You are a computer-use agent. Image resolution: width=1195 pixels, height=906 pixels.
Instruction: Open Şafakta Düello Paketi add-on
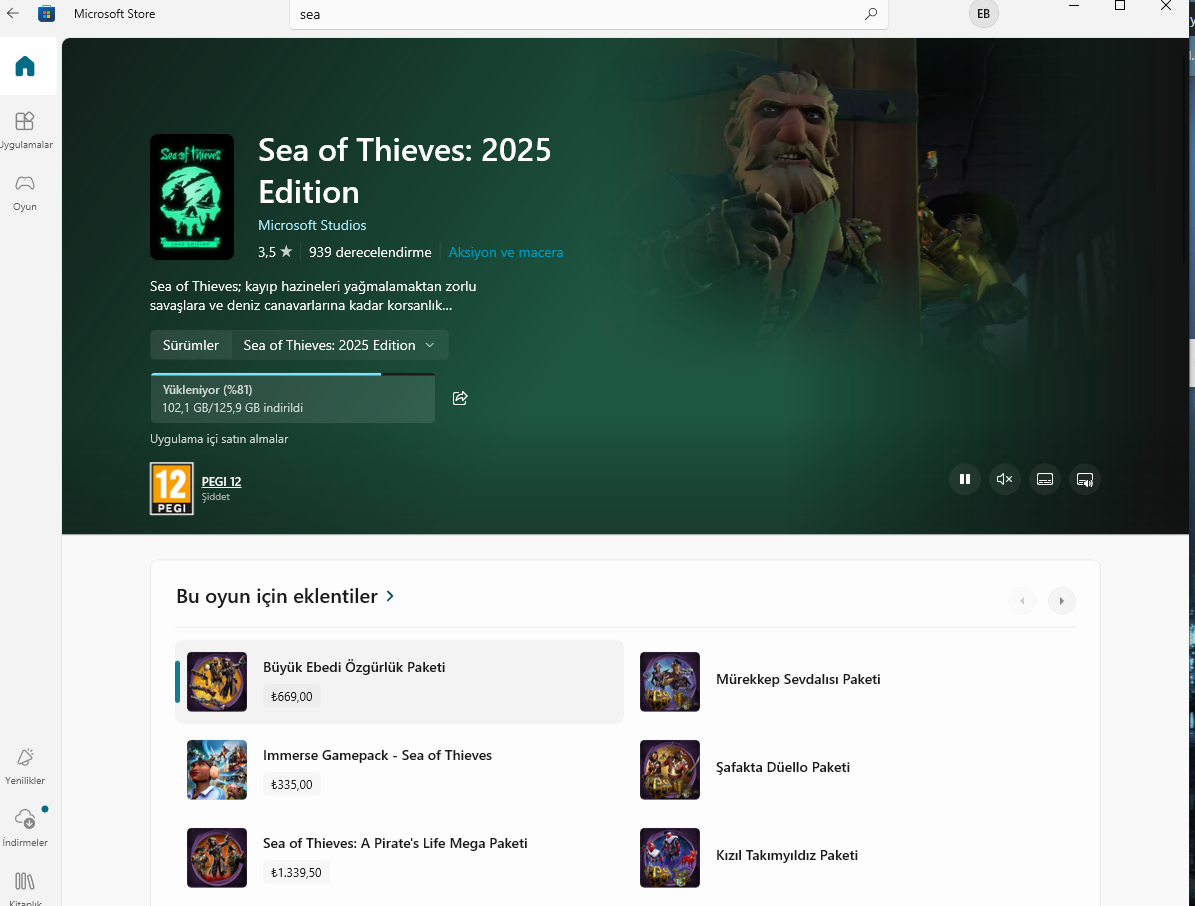[x=852, y=770]
